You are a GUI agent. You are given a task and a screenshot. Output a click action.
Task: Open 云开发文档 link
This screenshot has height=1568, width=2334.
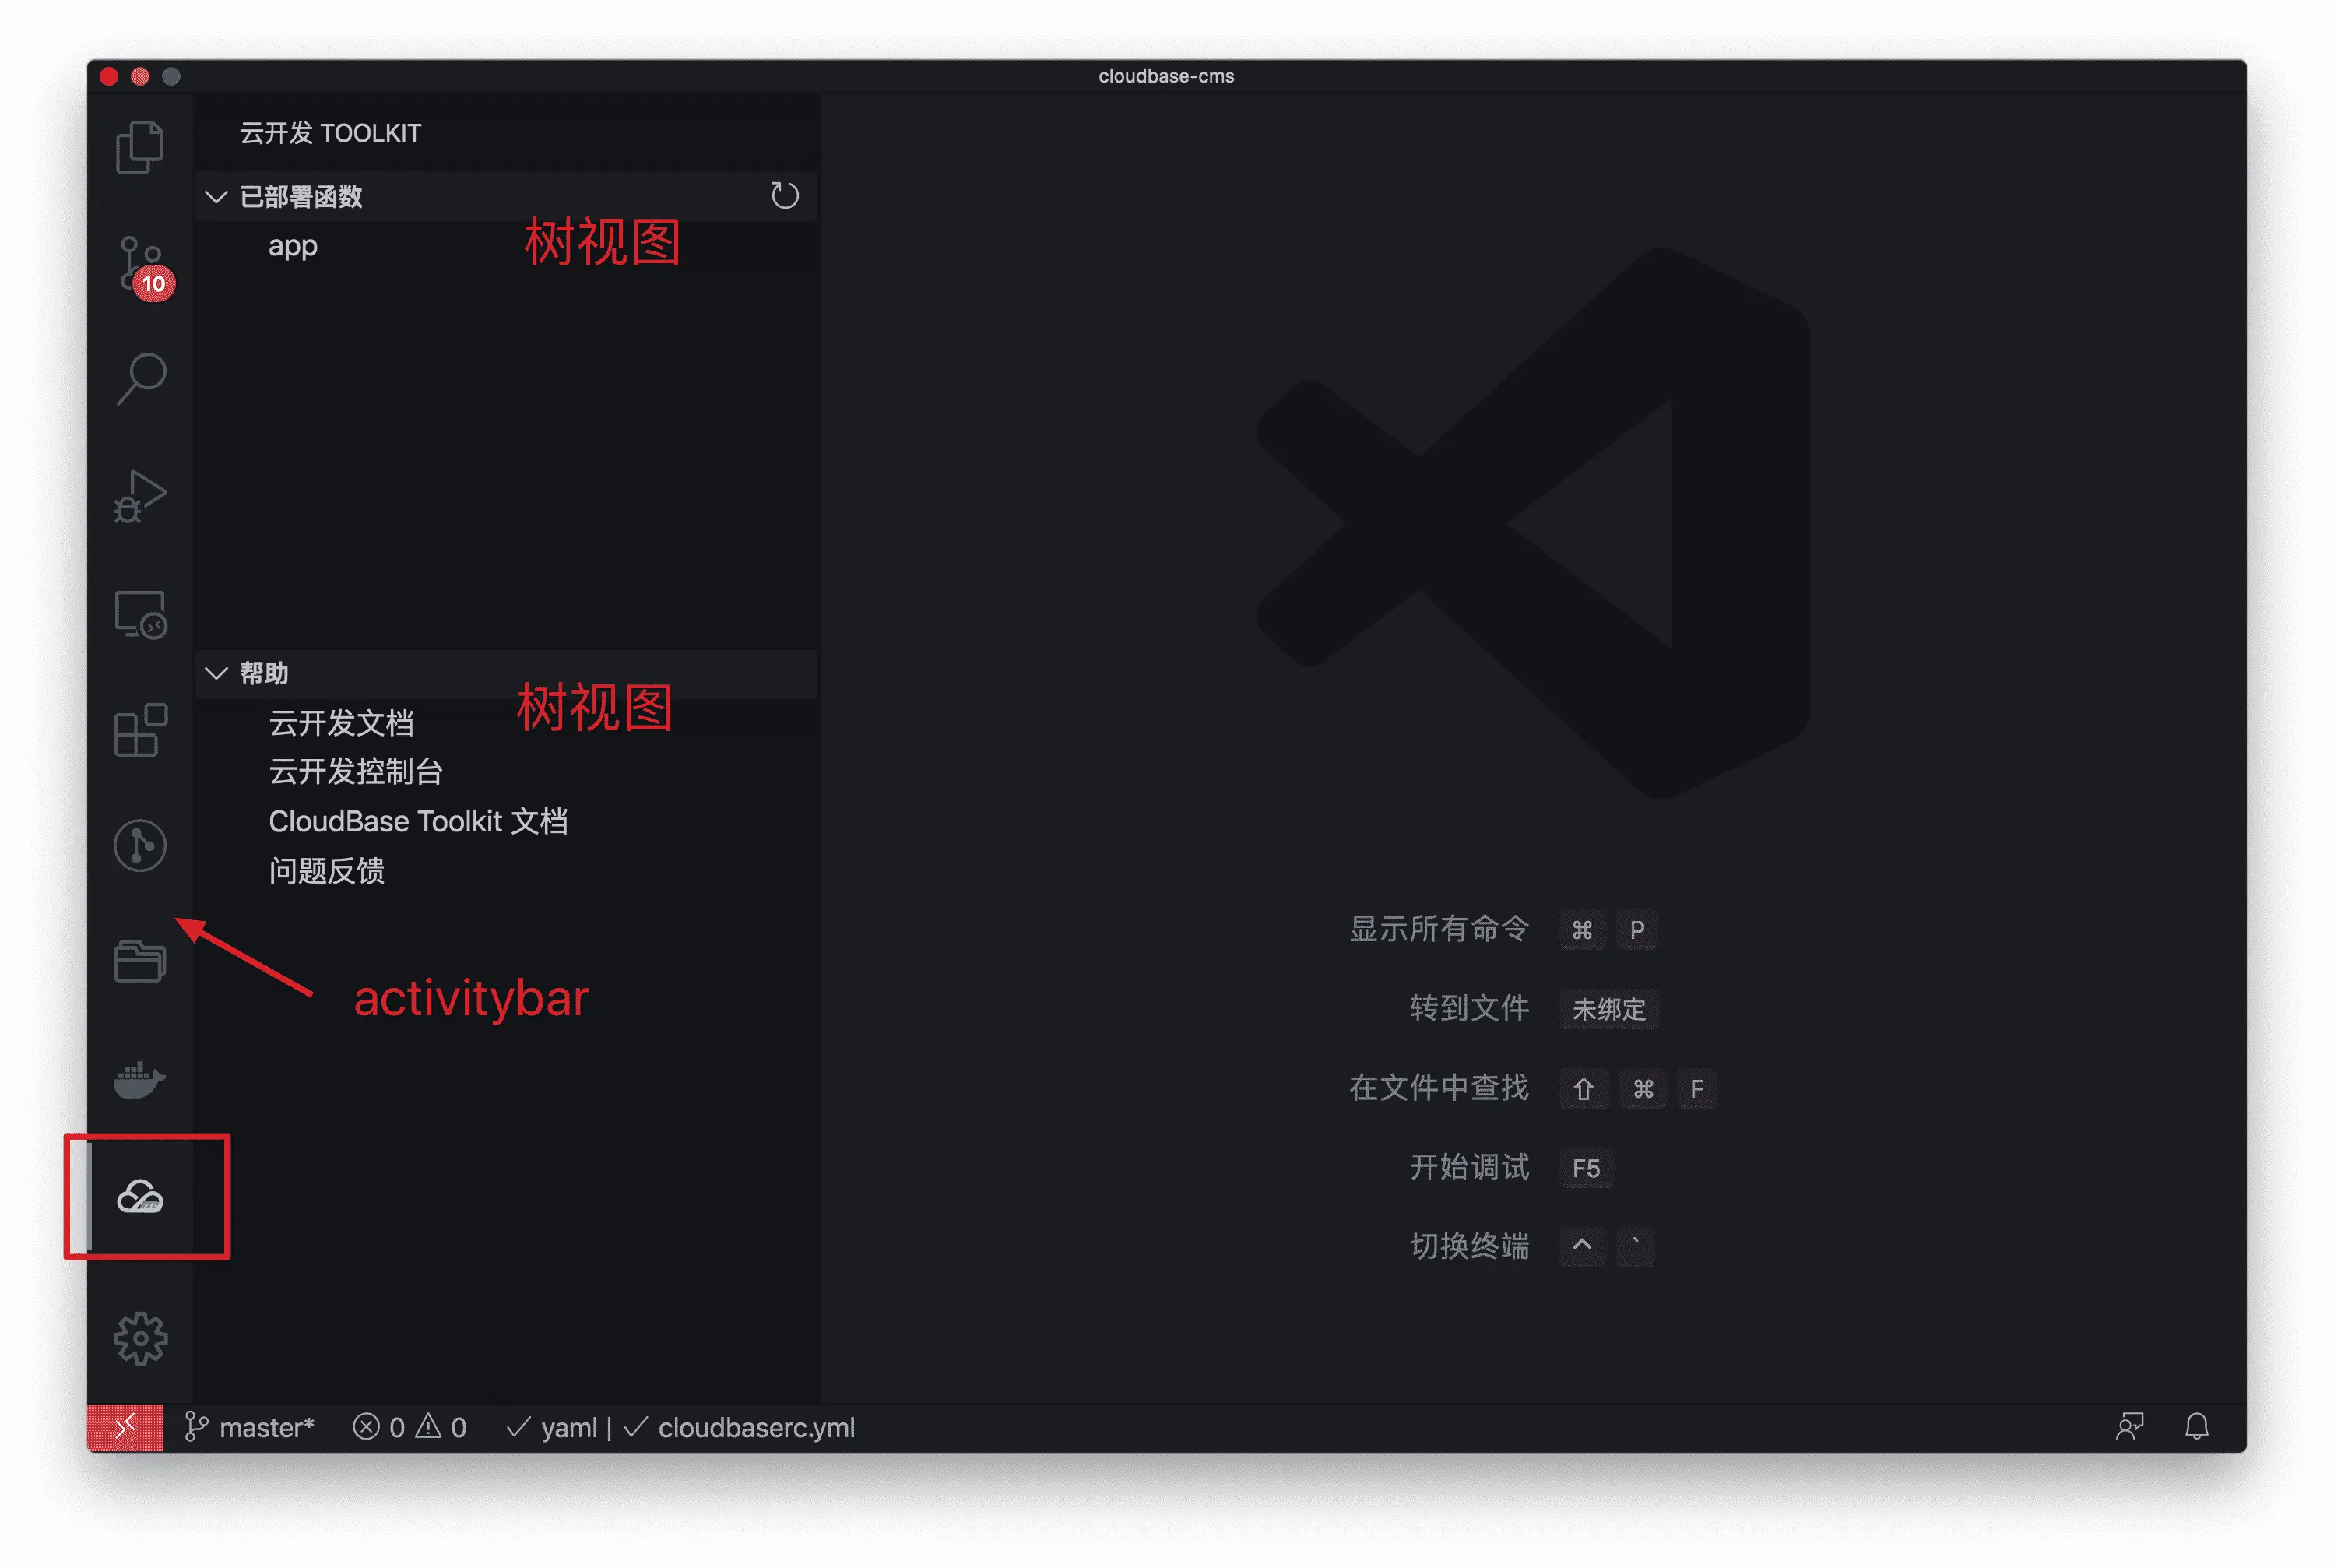point(341,723)
